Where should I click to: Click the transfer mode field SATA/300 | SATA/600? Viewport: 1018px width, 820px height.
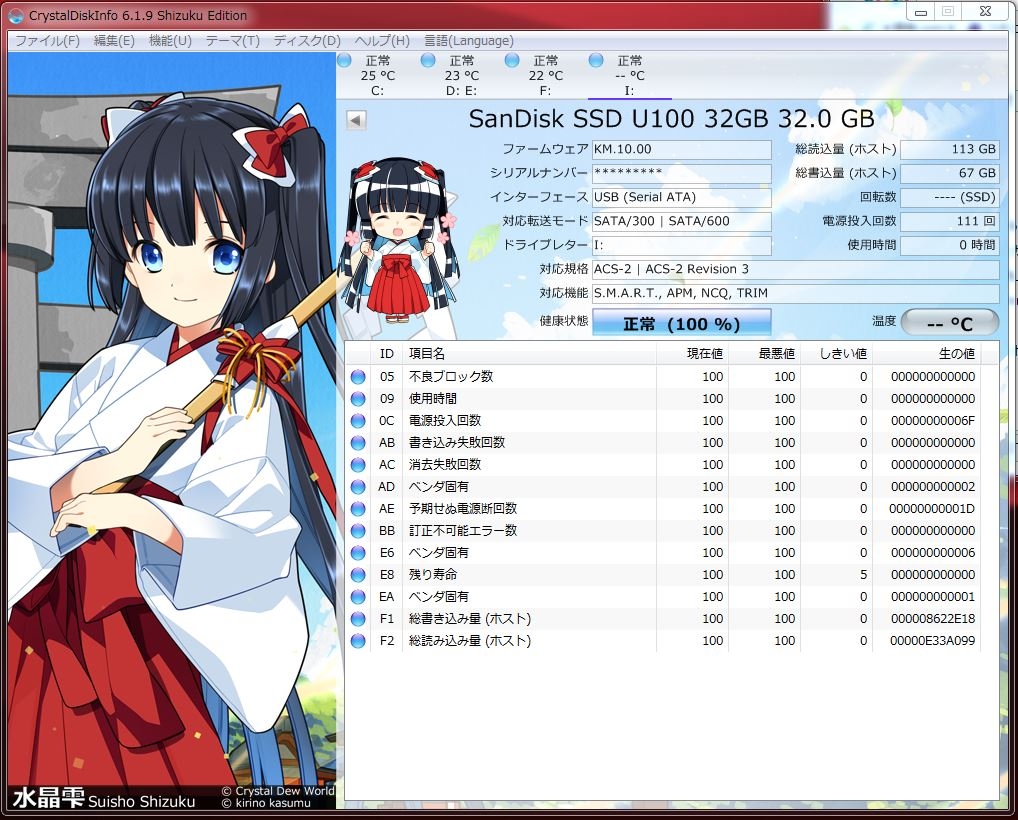click(x=682, y=221)
